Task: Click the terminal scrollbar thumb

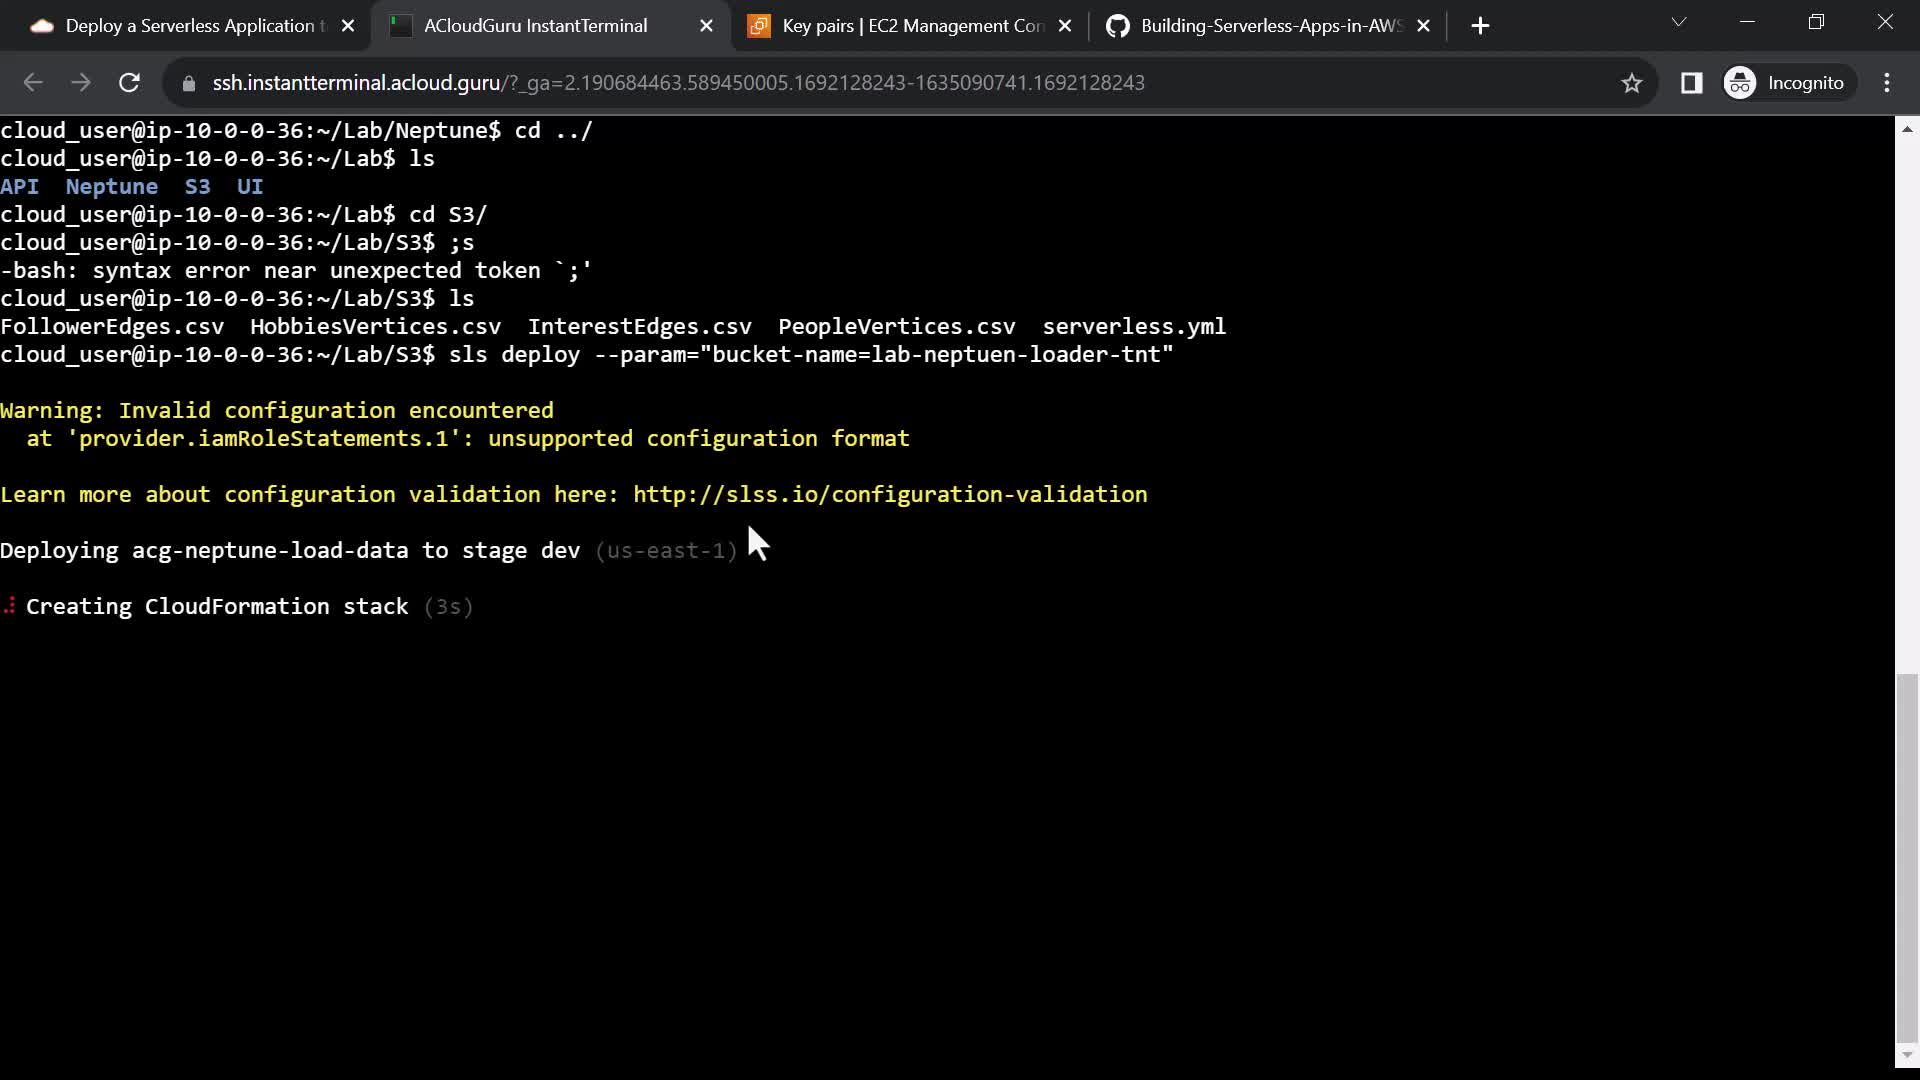Action: click(x=1907, y=855)
